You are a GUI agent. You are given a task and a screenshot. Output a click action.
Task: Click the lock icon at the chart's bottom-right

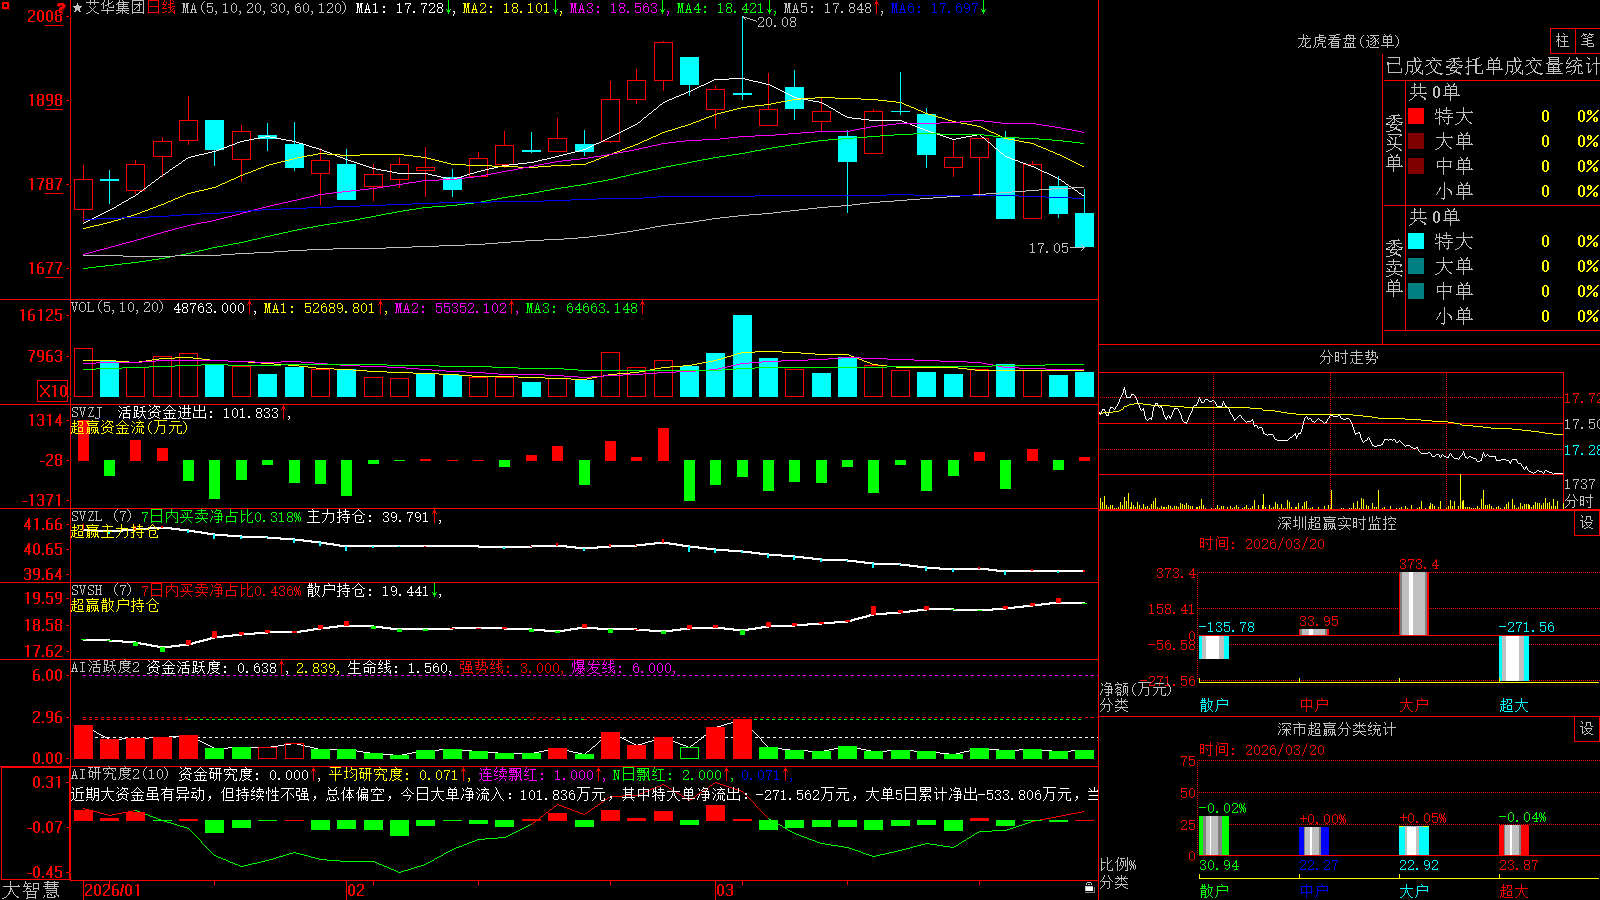[1090, 887]
